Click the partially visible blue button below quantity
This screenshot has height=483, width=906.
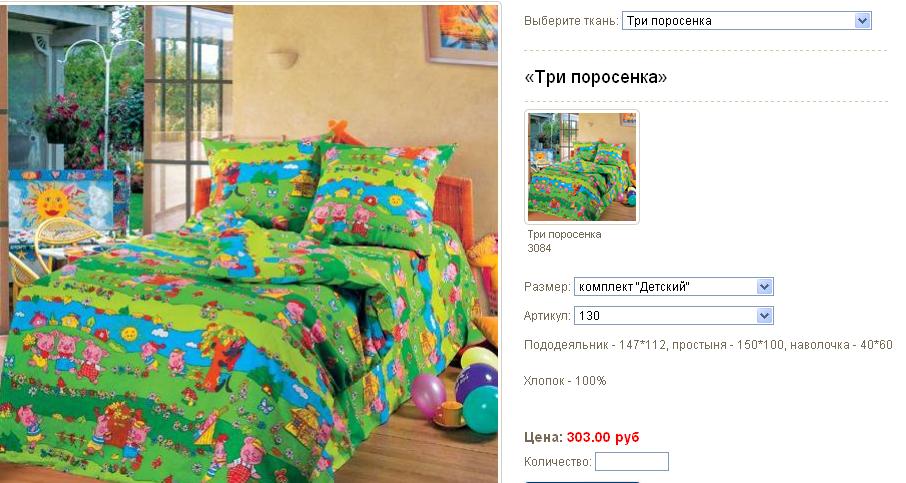pos(582,481)
